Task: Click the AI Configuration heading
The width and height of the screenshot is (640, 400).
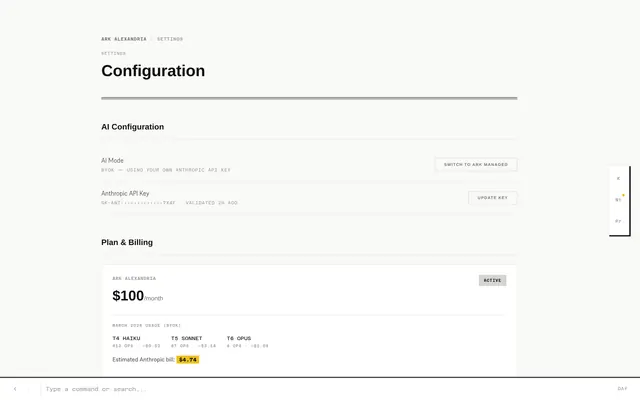Action: tap(133, 127)
